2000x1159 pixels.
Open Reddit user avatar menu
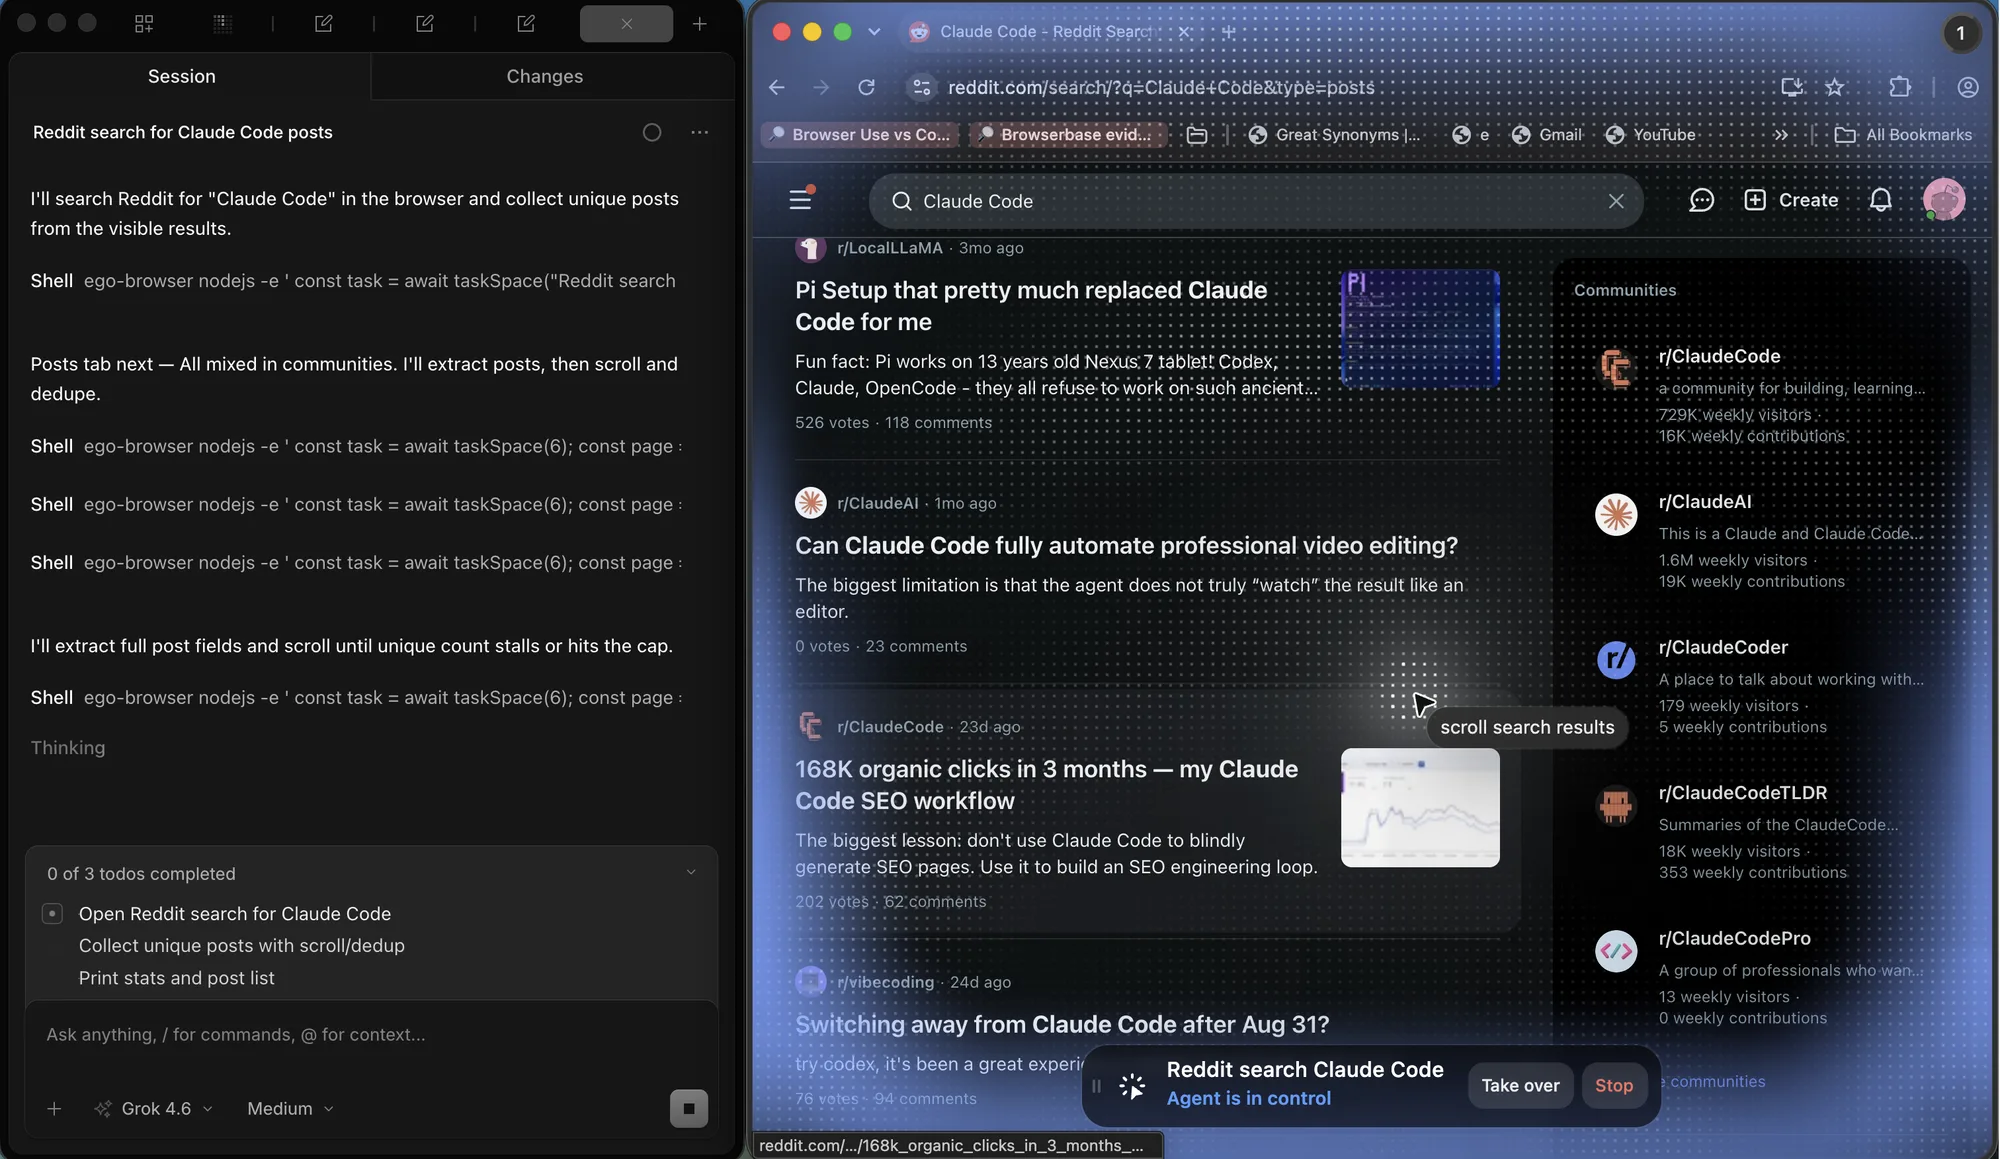click(1944, 200)
